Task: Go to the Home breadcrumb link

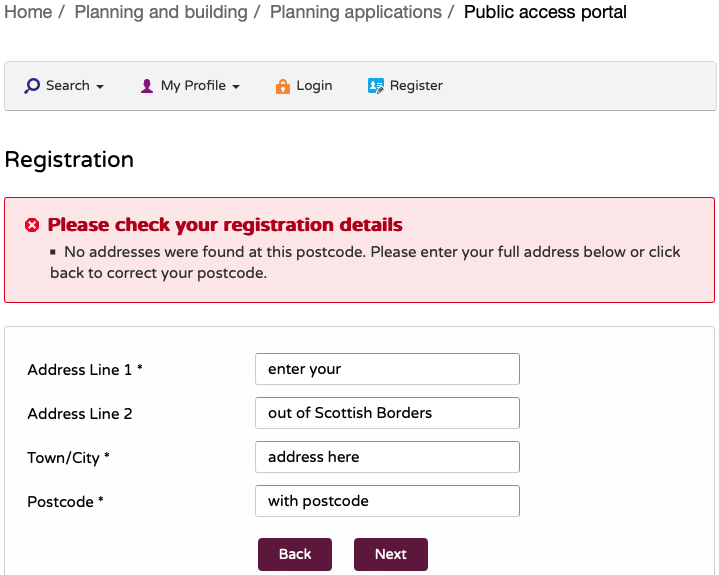Action: [28, 13]
